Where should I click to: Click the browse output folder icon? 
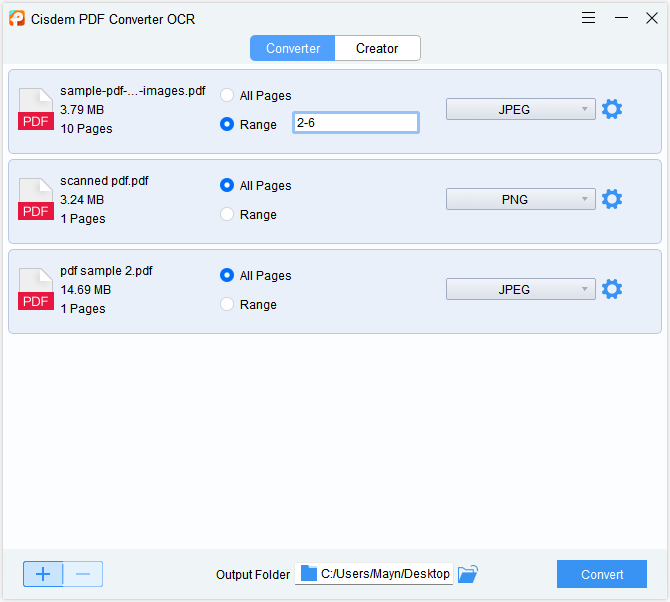[x=468, y=574]
